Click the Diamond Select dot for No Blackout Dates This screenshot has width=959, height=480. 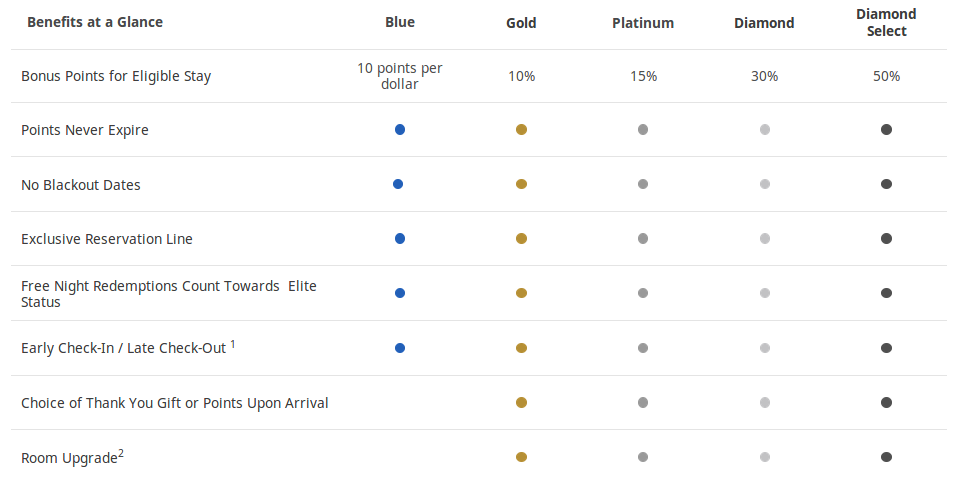pyautogui.click(x=886, y=184)
